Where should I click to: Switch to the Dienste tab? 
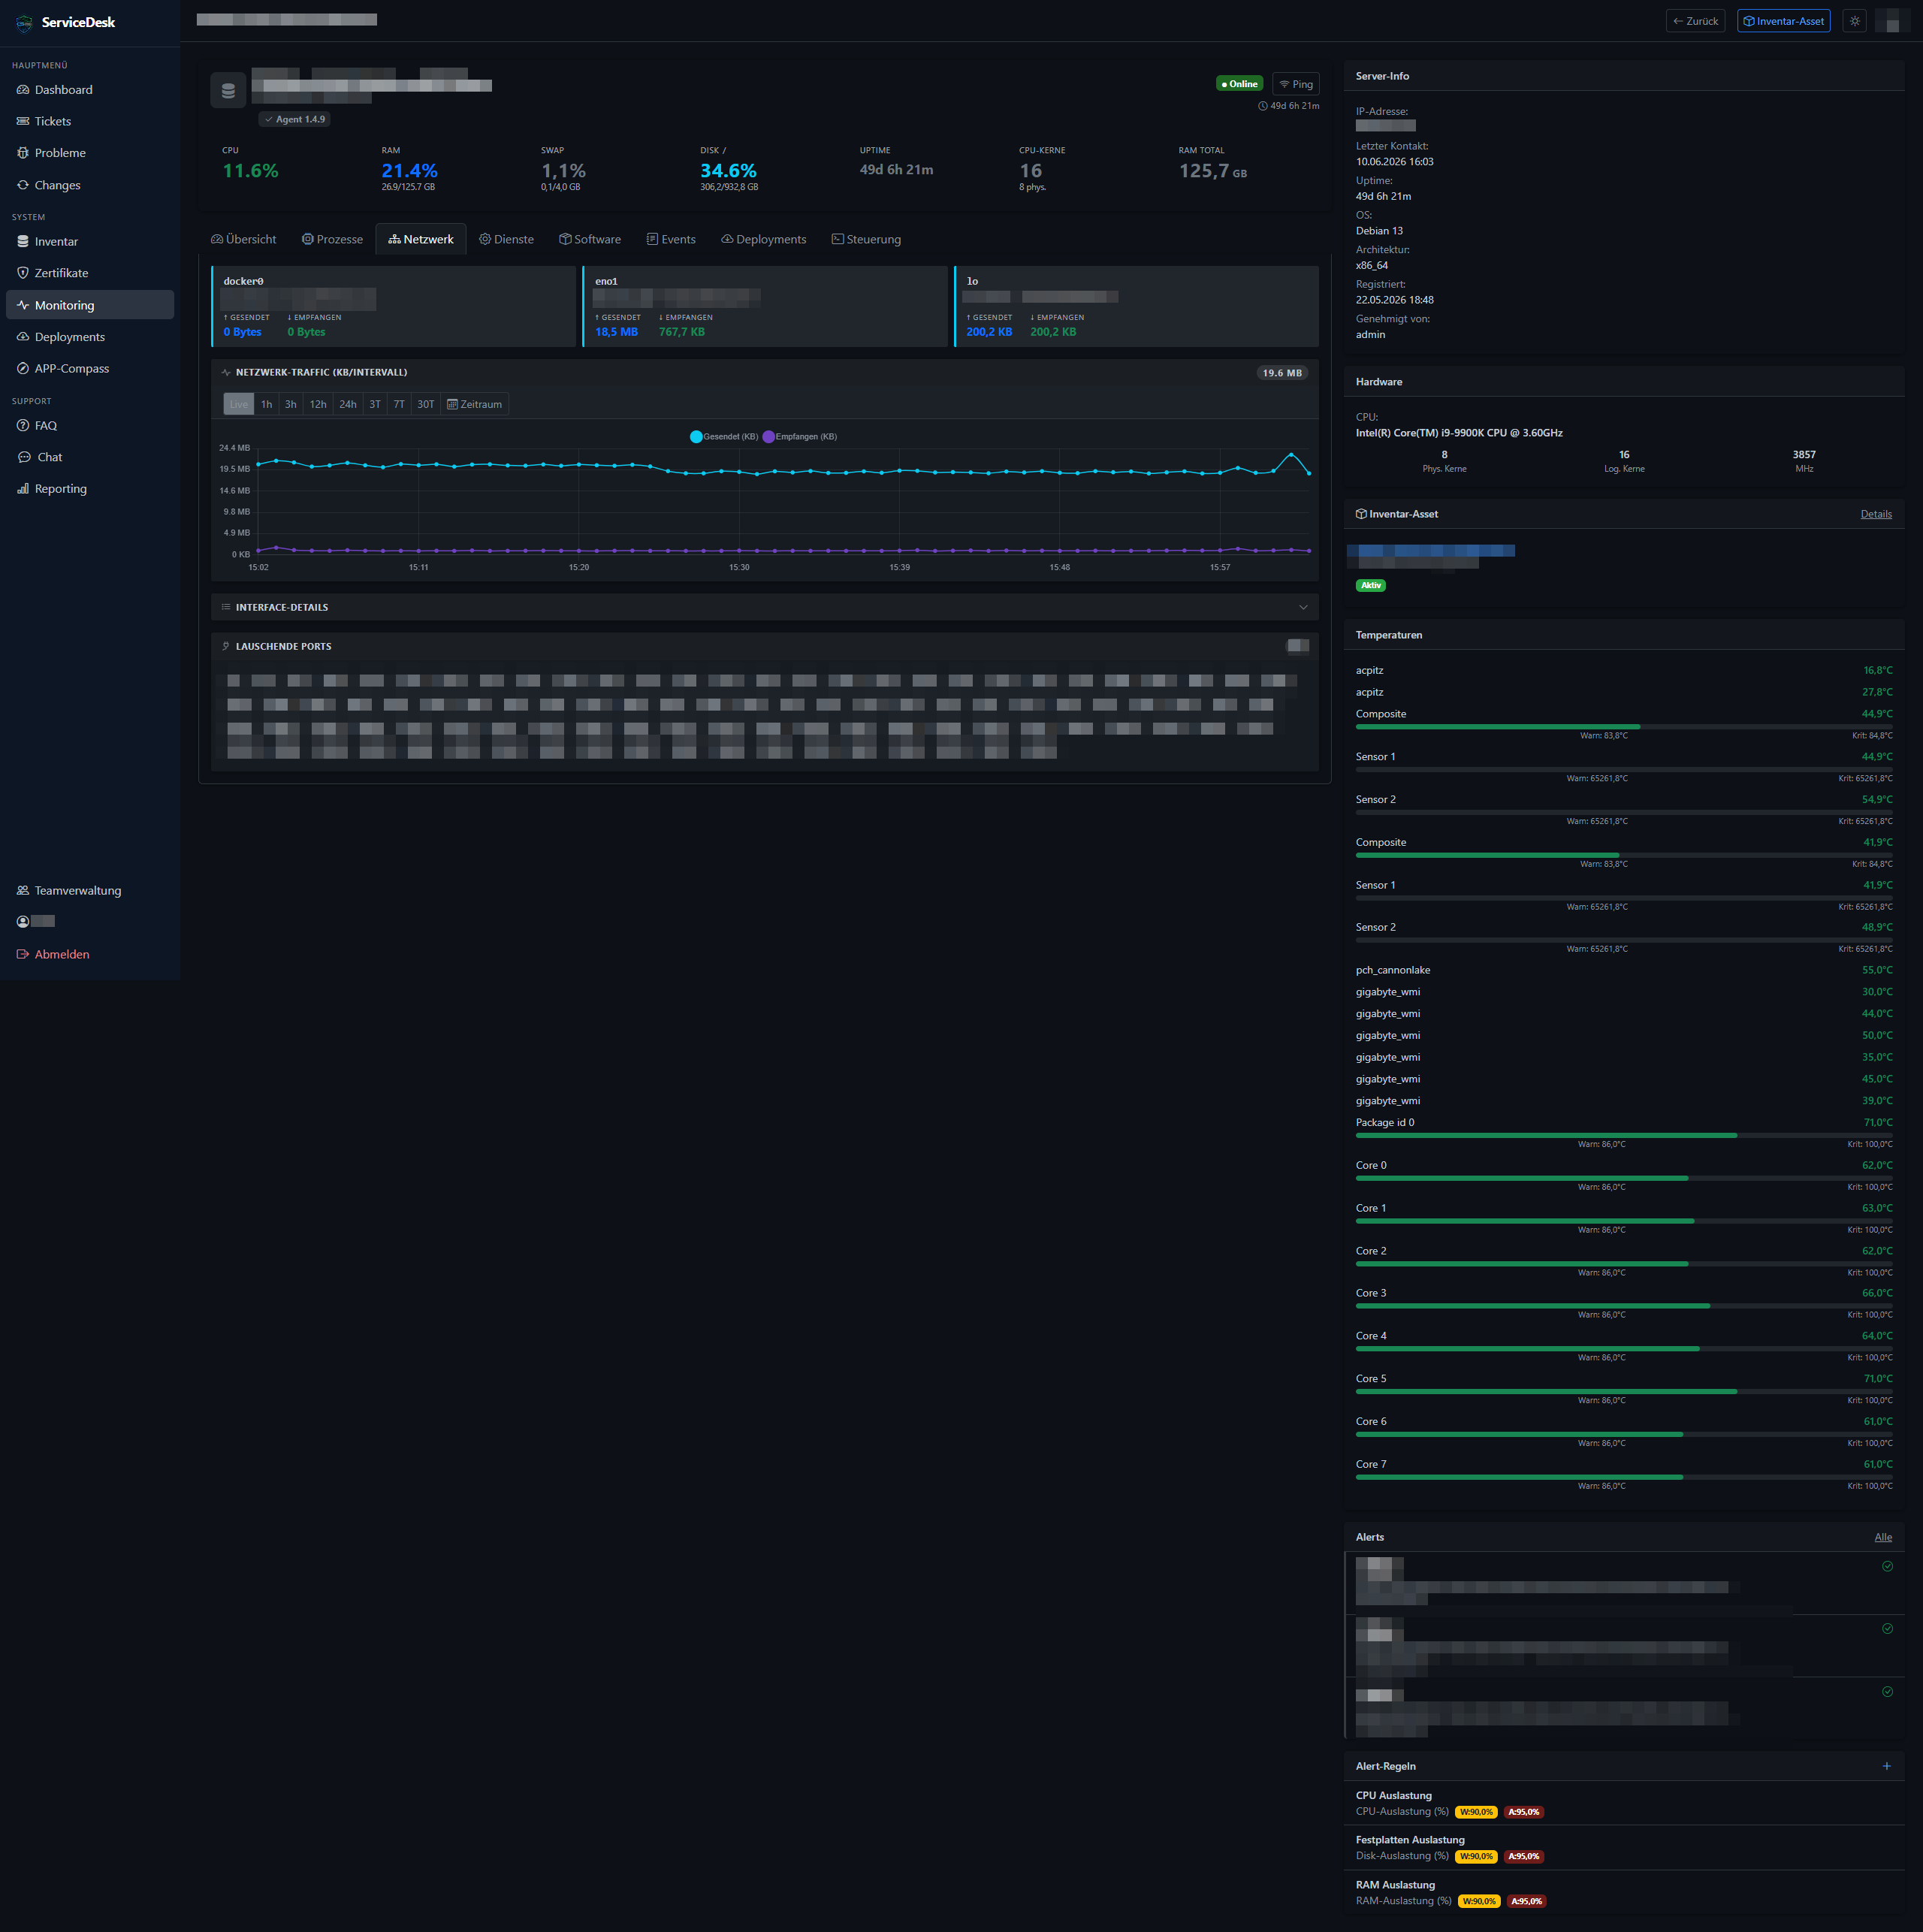506,240
